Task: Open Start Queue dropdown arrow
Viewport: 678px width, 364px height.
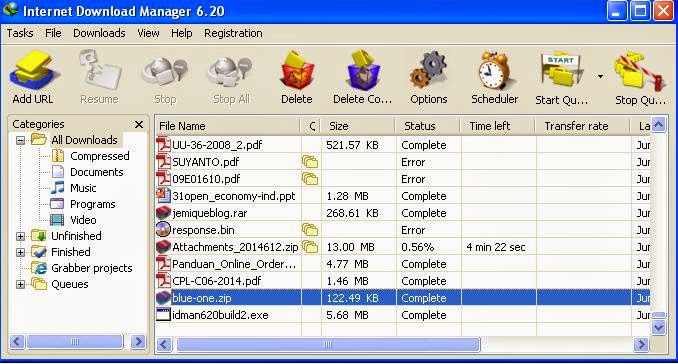Action: [x=600, y=77]
